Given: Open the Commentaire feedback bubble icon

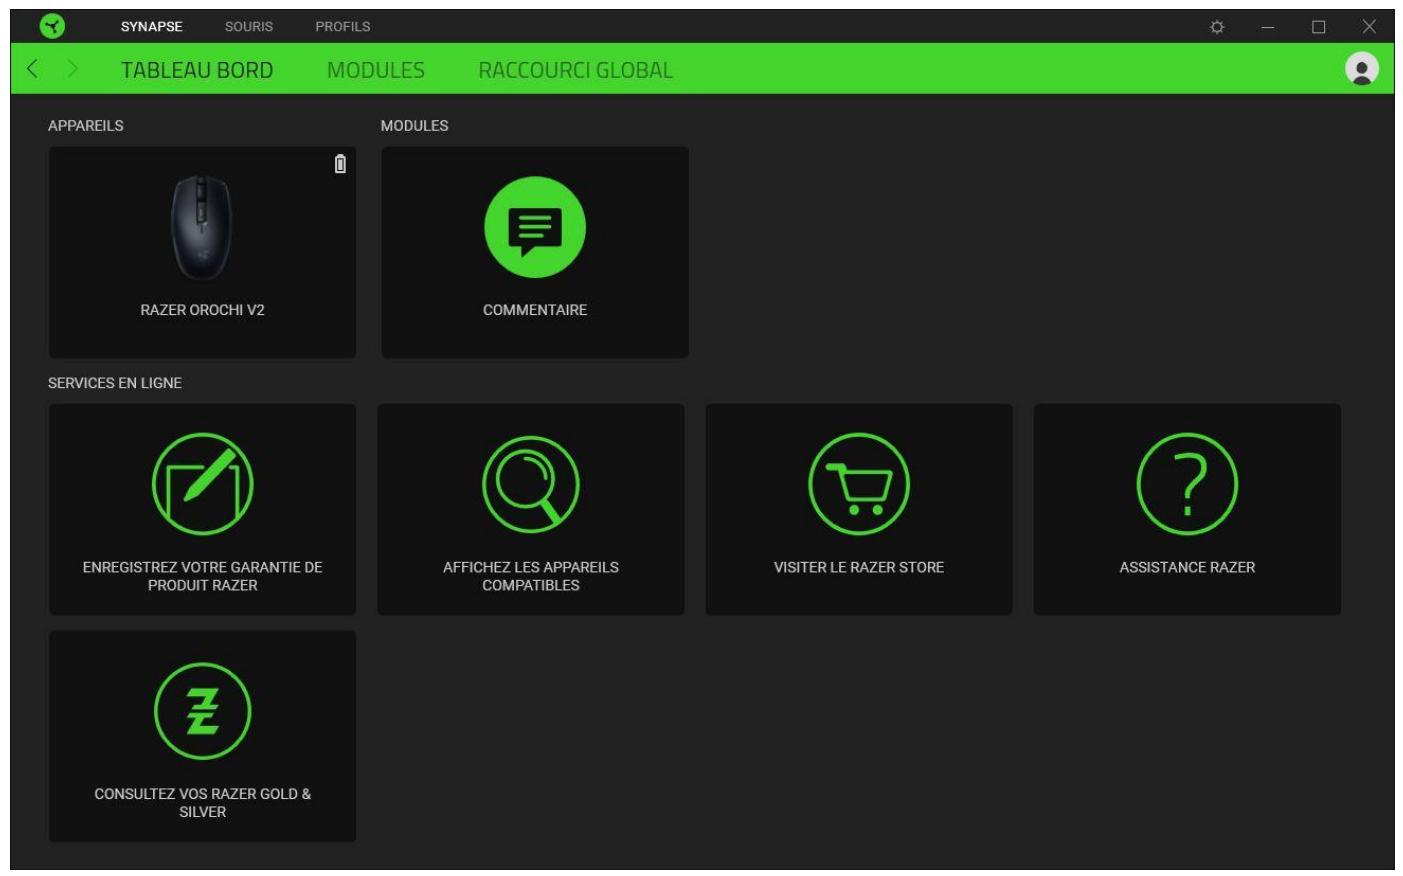Looking at the screenshot, I should tap(535, 228).
